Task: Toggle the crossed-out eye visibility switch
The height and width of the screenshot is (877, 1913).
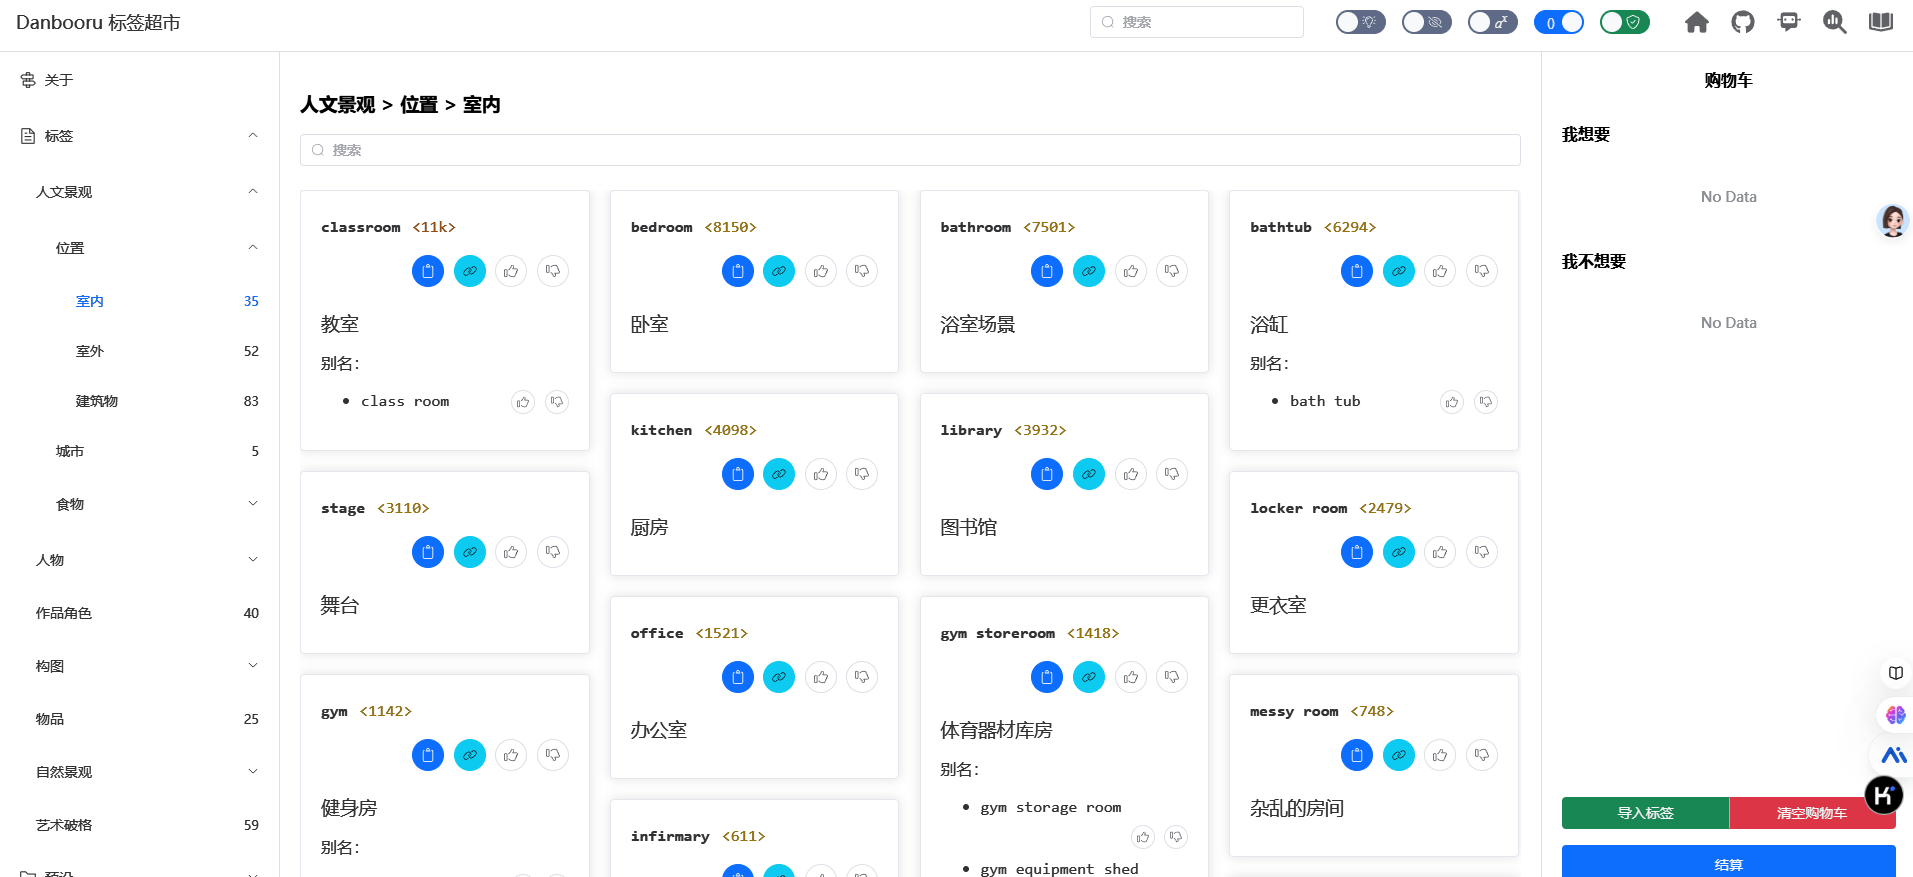Action: coord(1426,22)
